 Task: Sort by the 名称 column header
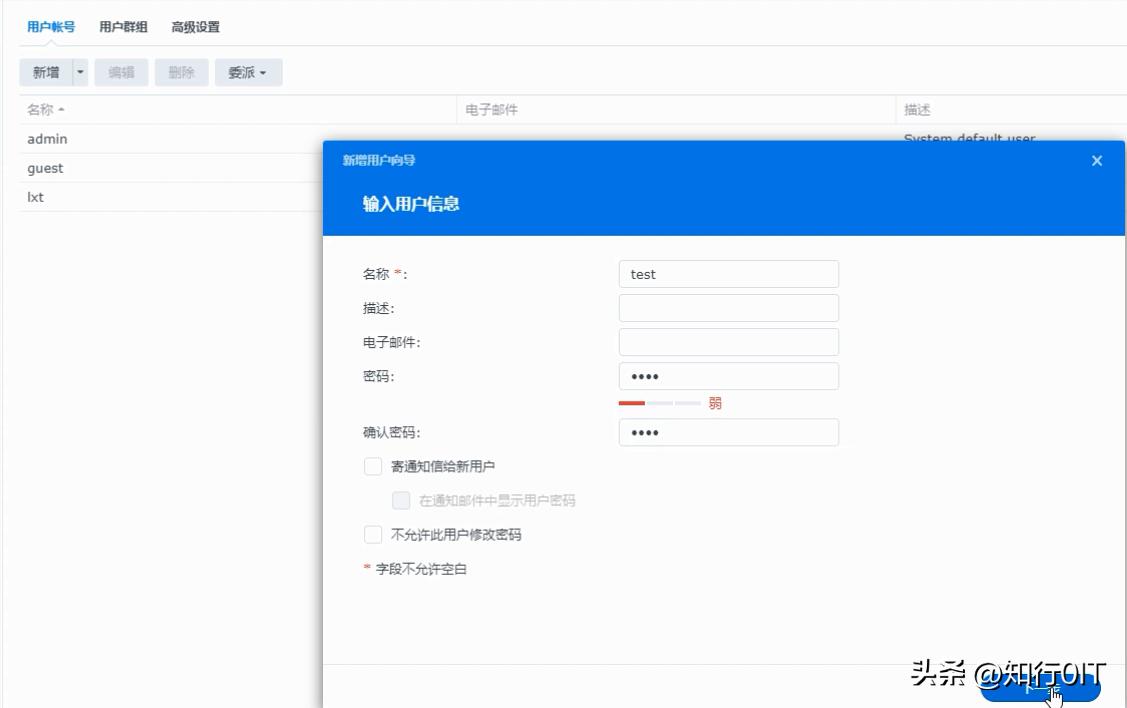click(40, 110)
